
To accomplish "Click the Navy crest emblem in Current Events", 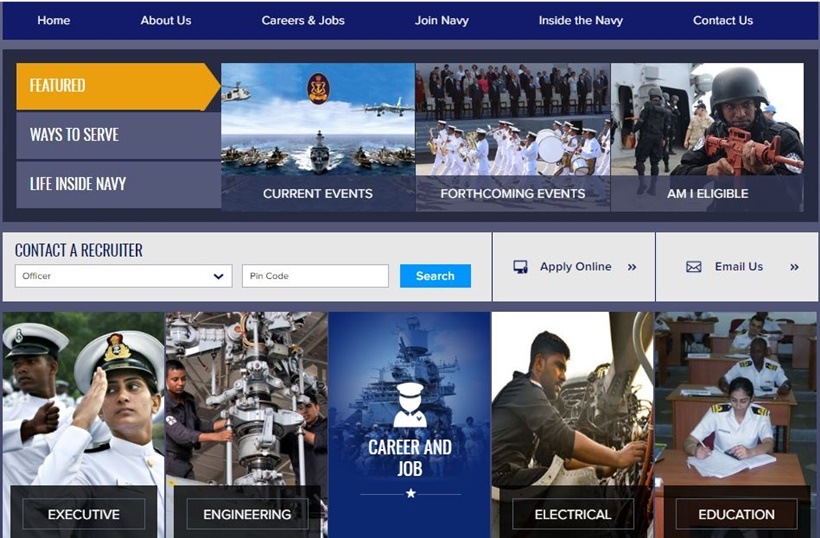I will coord(318,89).
